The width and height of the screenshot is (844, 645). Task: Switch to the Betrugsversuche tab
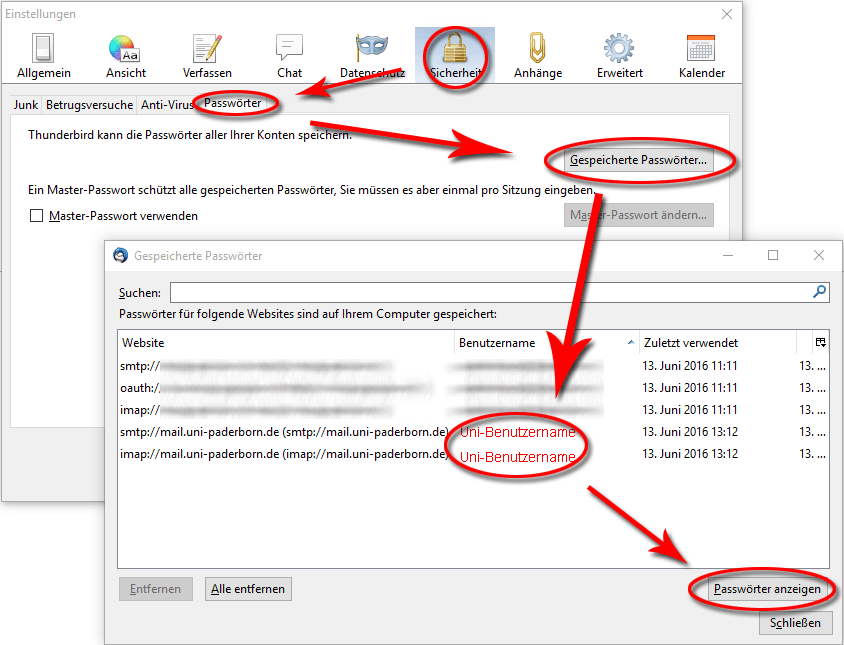(x=90, y=104)
